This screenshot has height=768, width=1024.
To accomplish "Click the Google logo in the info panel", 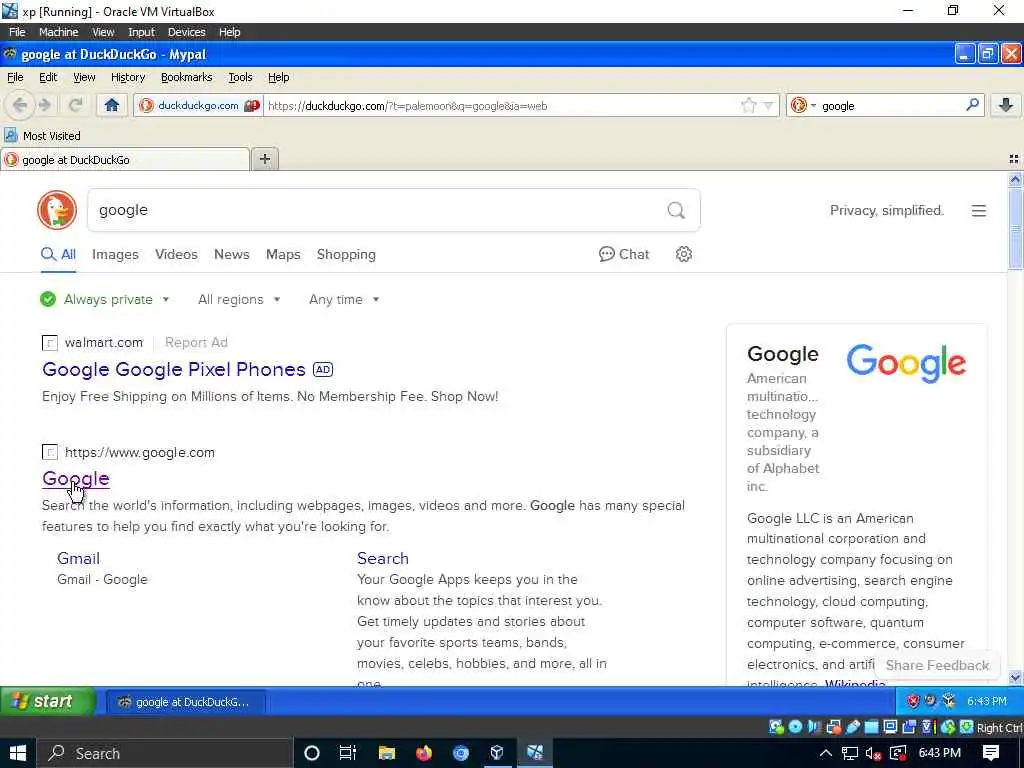I will click(x=906, y=363).
